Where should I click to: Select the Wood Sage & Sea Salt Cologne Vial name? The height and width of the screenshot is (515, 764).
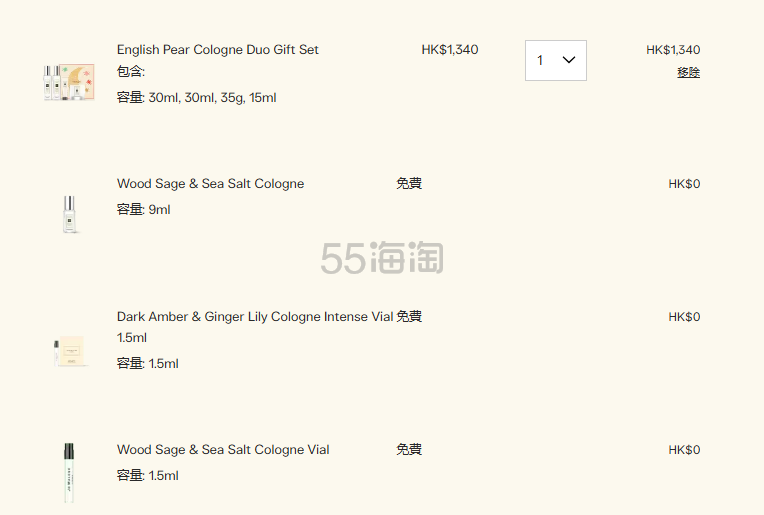click(223, 450)
